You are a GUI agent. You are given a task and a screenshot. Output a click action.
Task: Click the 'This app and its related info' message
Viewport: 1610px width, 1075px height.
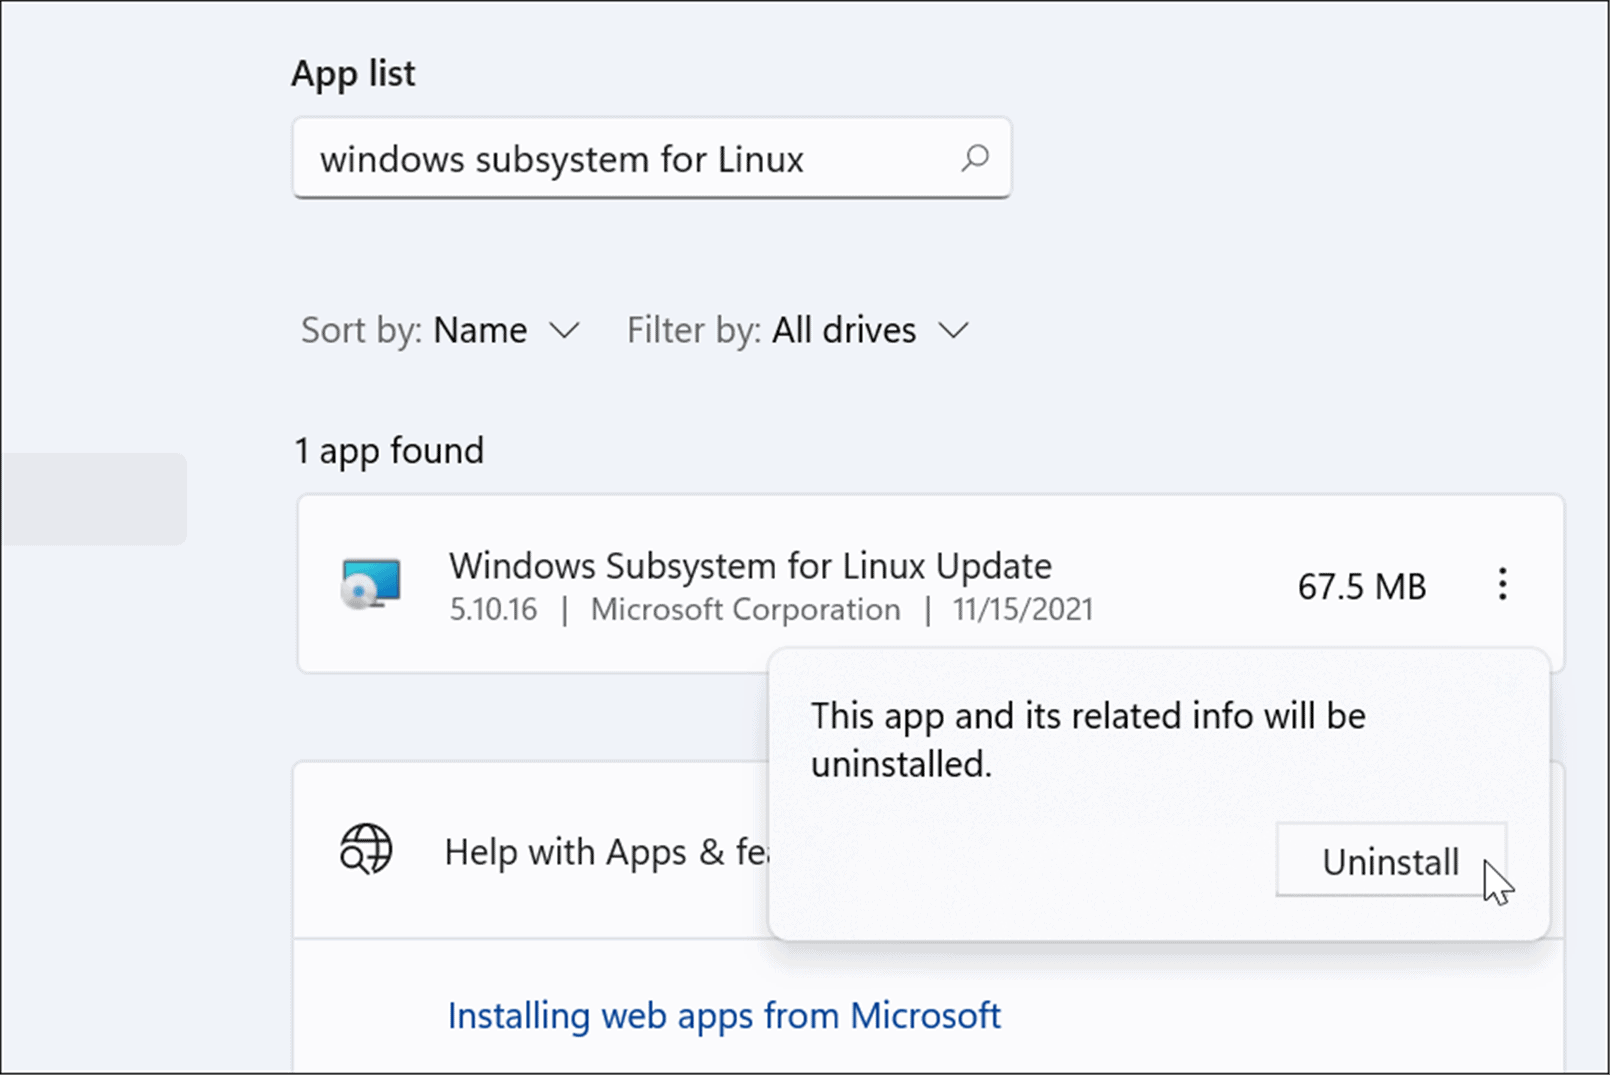pyautogui.click(x=1088, y=740)
